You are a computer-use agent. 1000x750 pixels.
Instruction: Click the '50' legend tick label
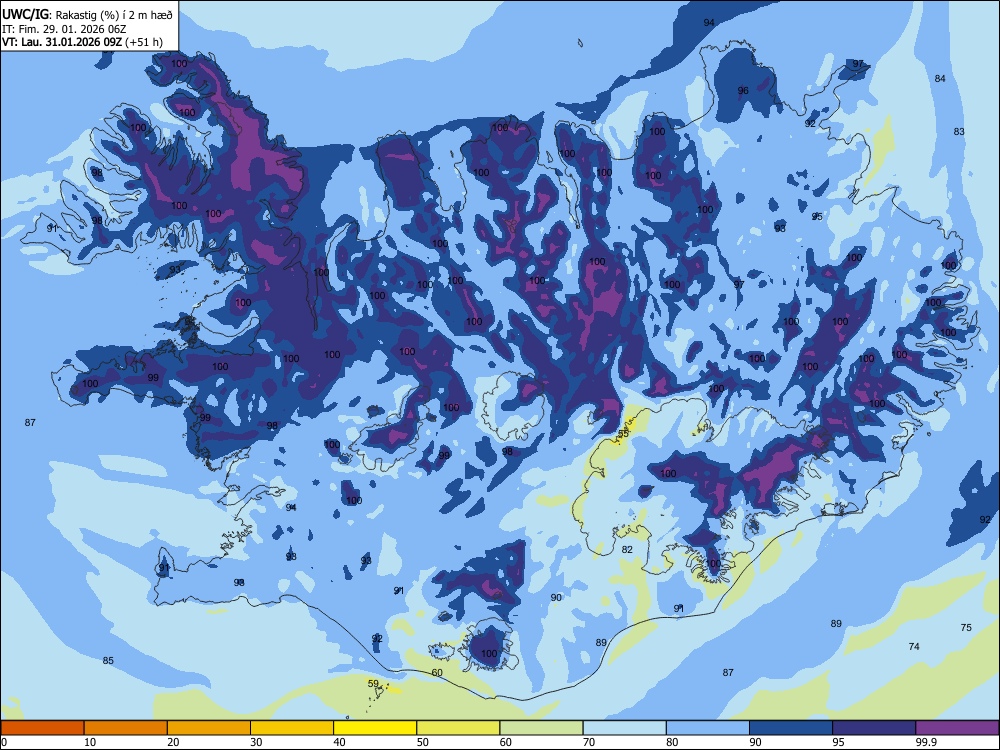coord(422,742)
